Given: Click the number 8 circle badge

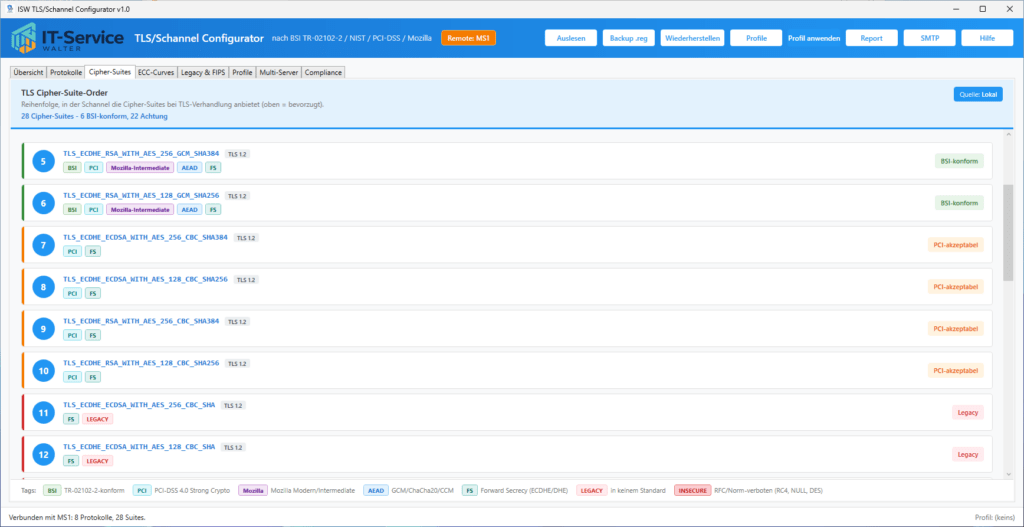Looking at the screenshot, I should pos(43,287).
